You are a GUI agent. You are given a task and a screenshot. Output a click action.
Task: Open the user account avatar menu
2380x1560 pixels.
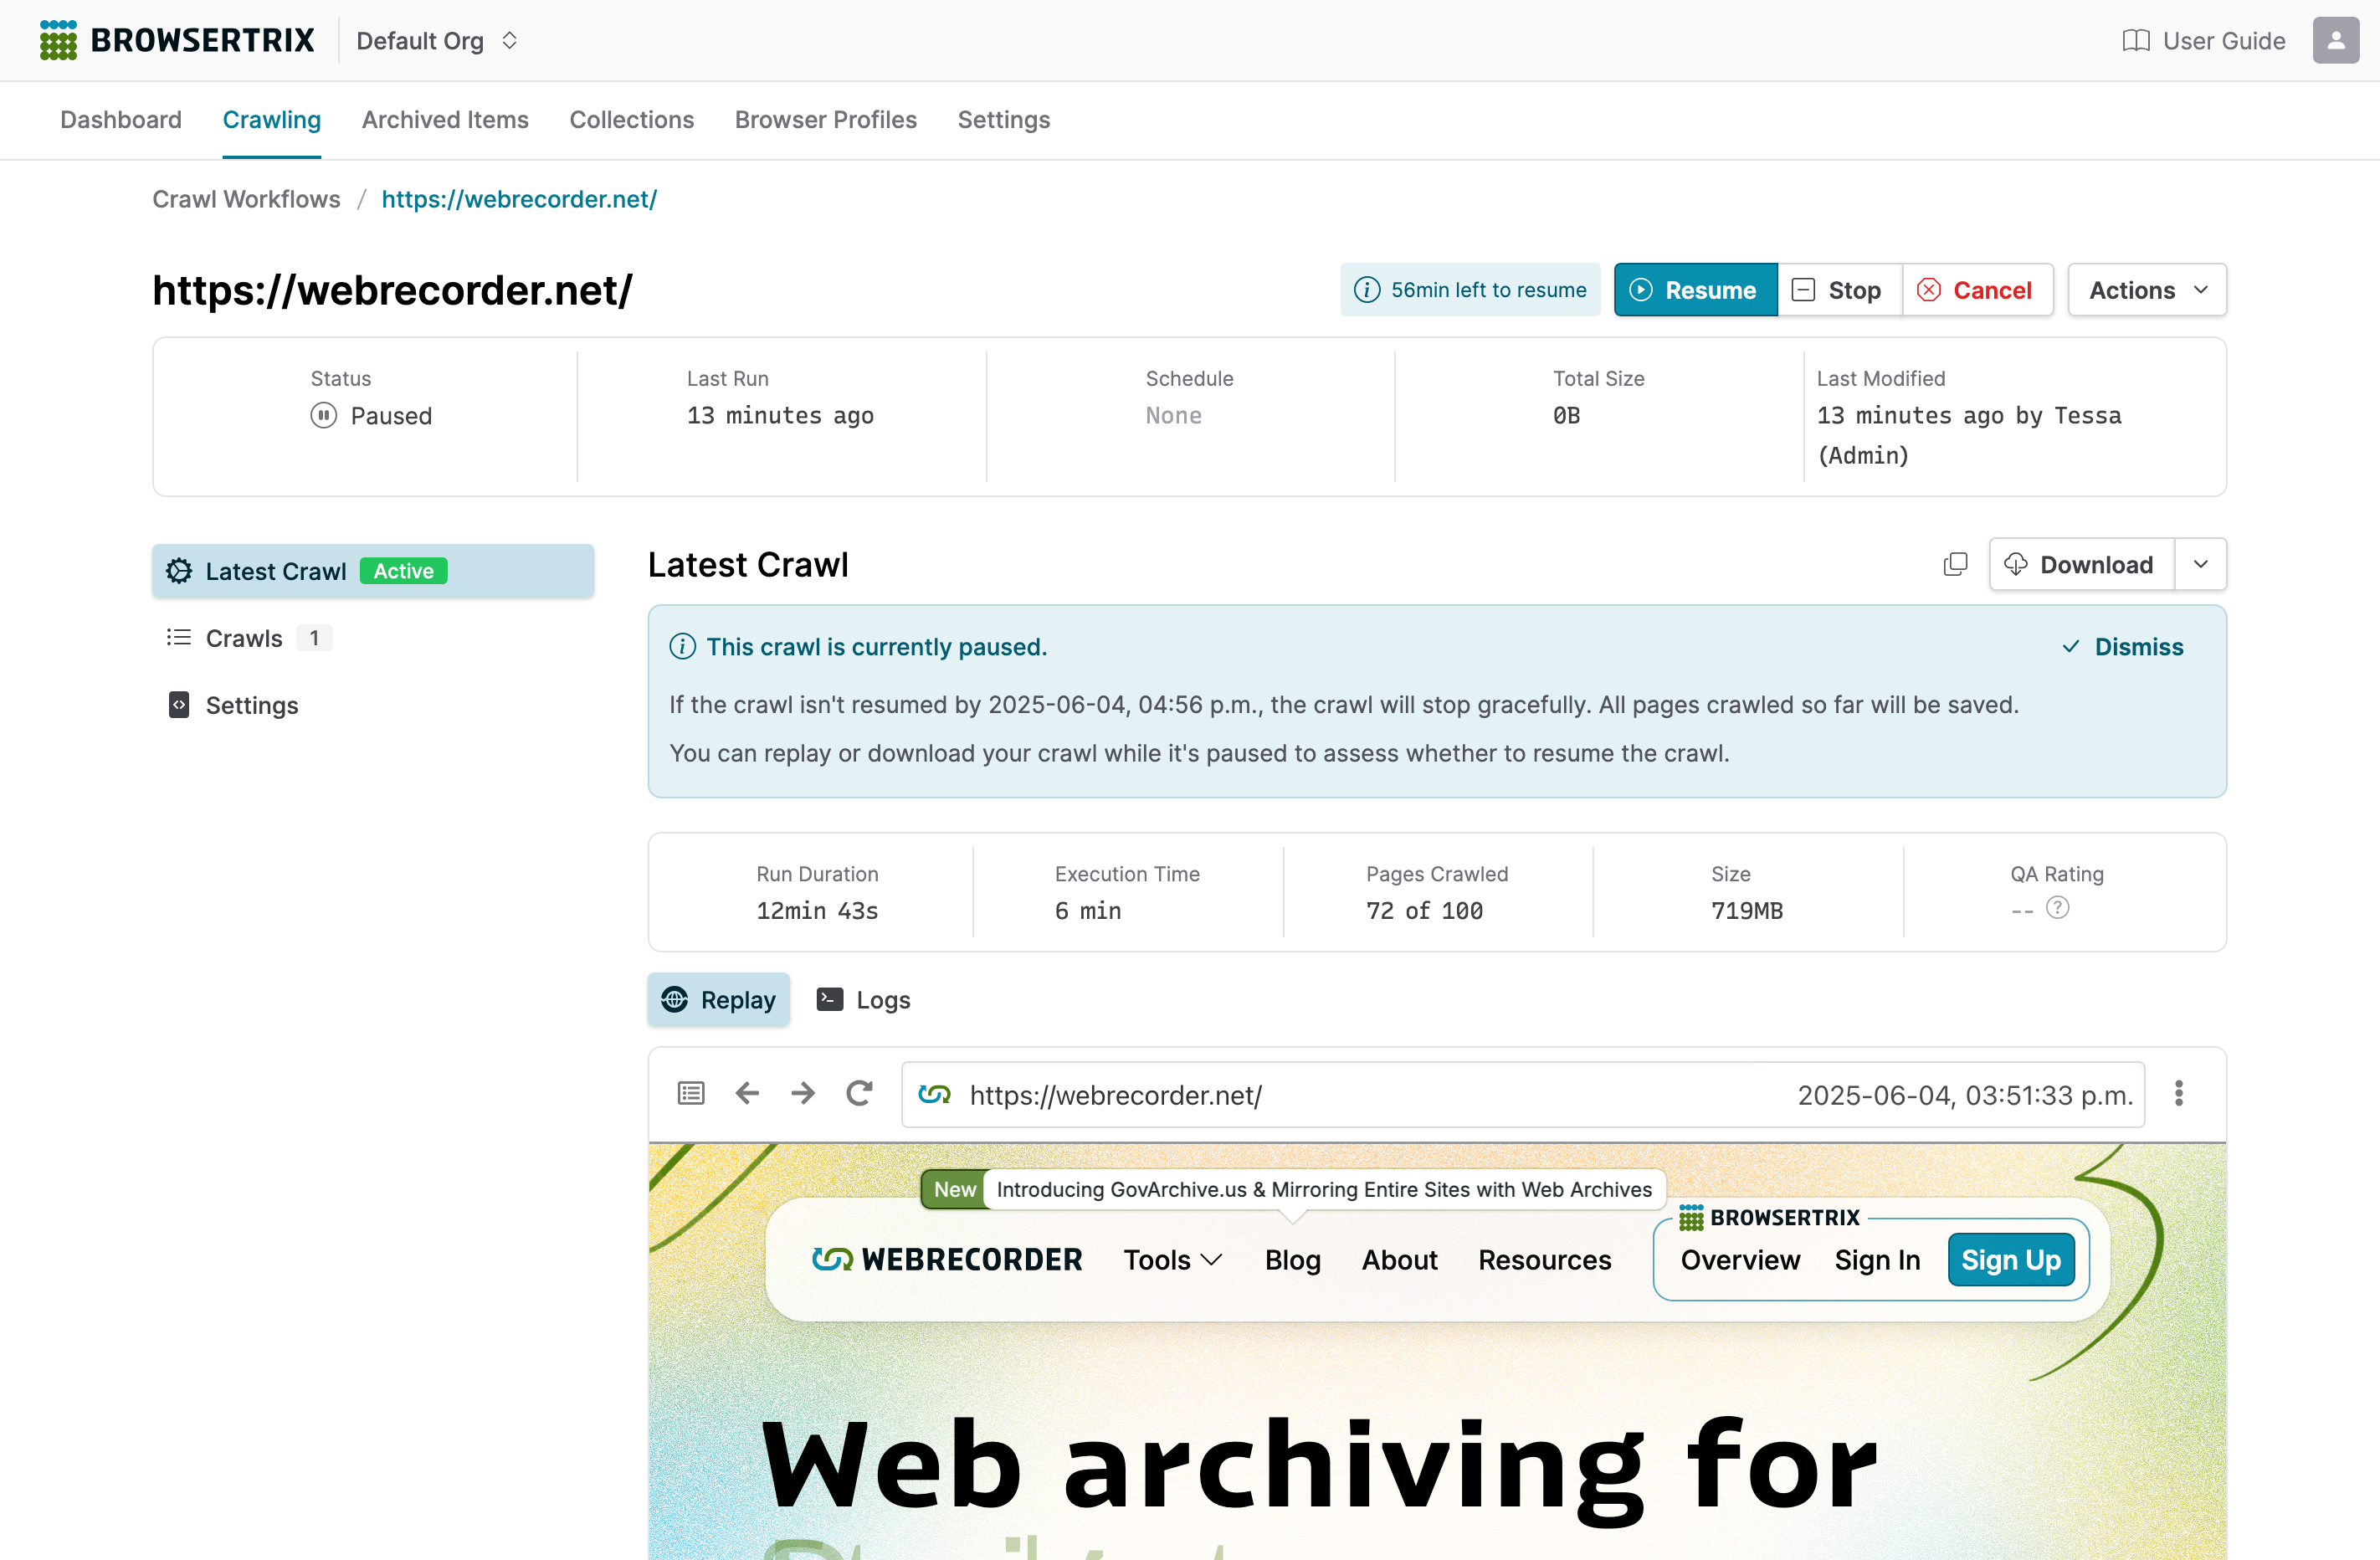(x=2335, y=40)
